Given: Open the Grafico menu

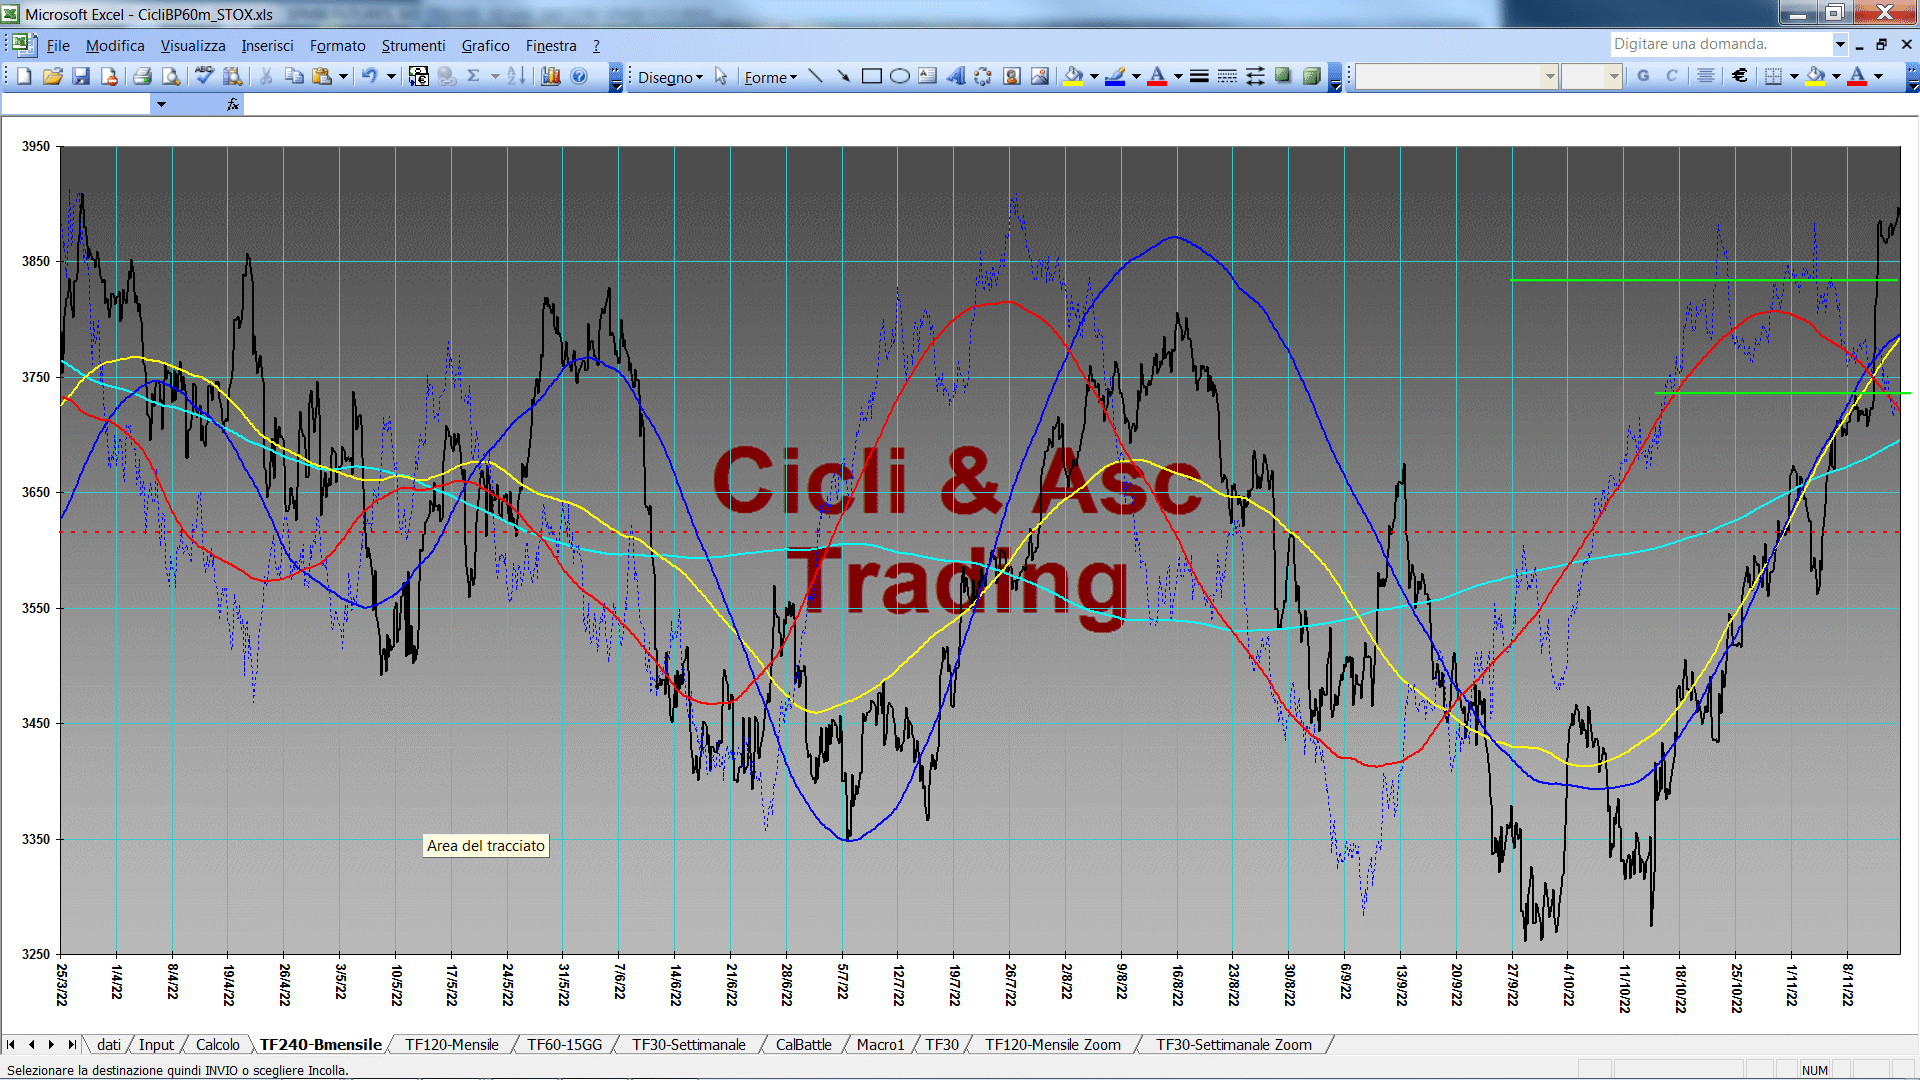Looking at the screenshot, I should (485, 46).
